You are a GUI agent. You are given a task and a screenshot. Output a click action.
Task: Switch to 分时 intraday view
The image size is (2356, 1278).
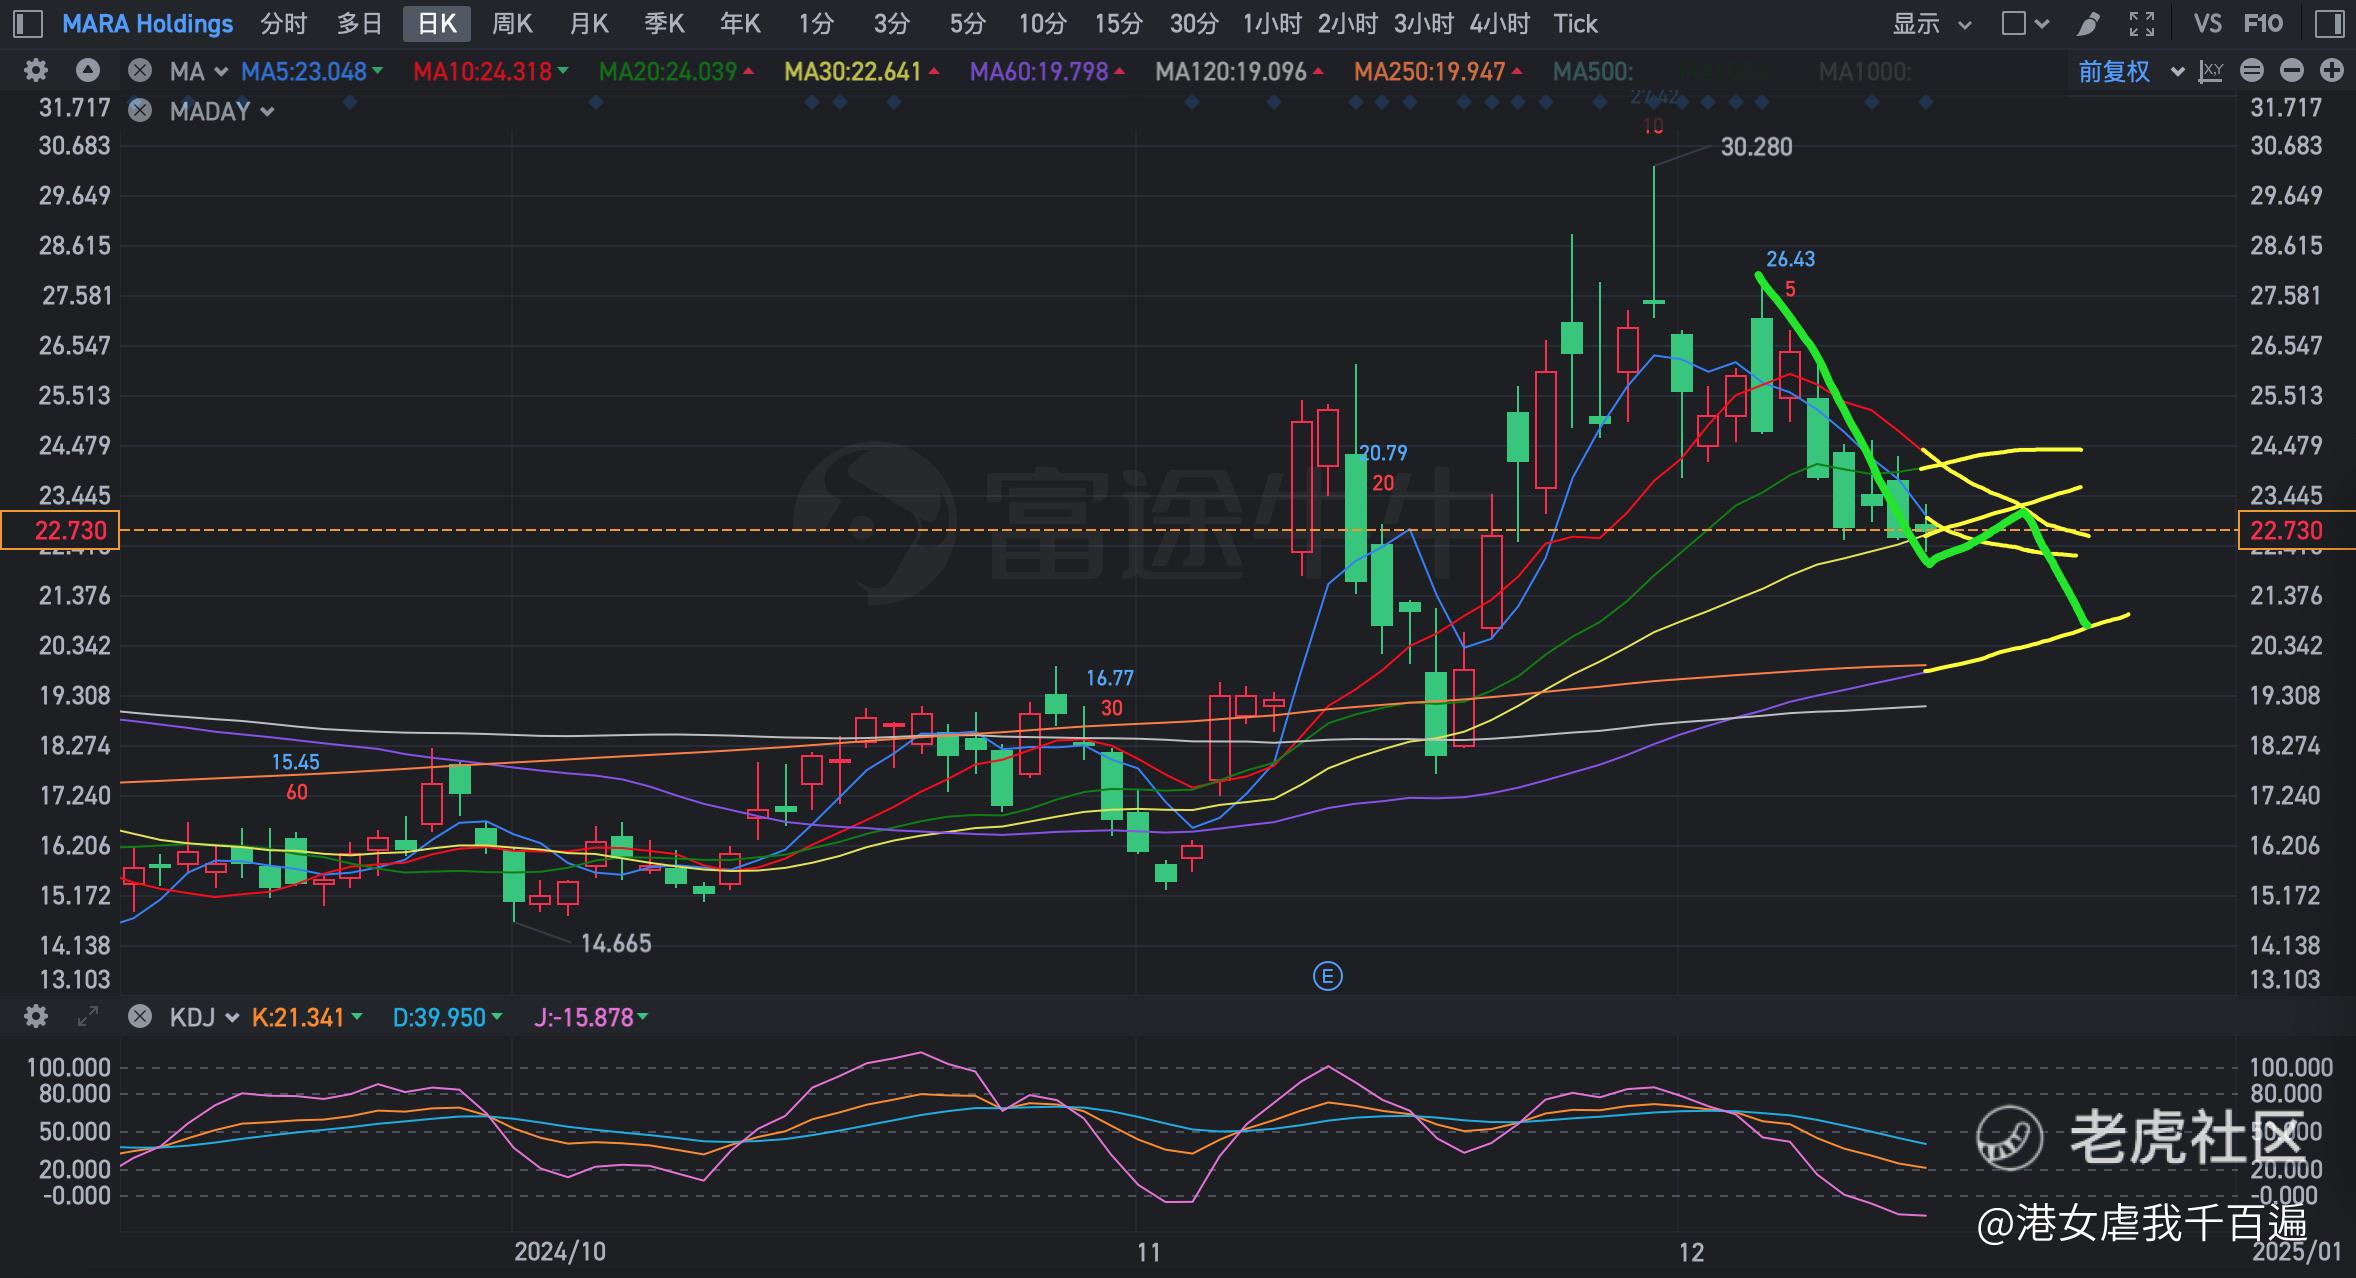click(284, 23)
